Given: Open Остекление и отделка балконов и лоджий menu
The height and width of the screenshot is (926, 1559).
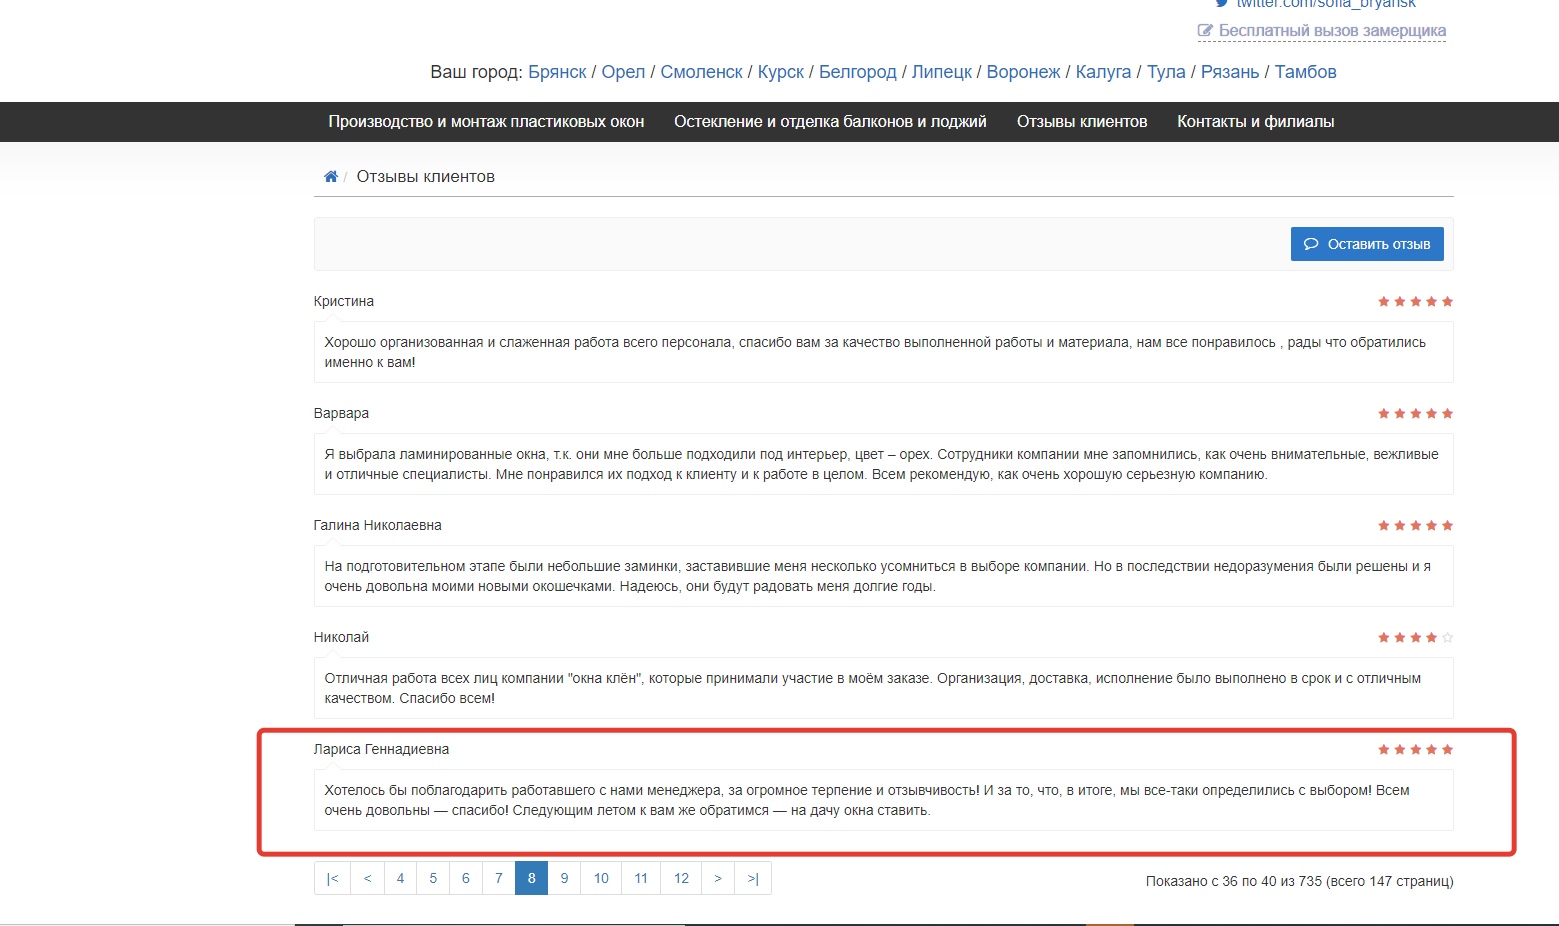Looking at the screenshot, I should coord(830,122).
